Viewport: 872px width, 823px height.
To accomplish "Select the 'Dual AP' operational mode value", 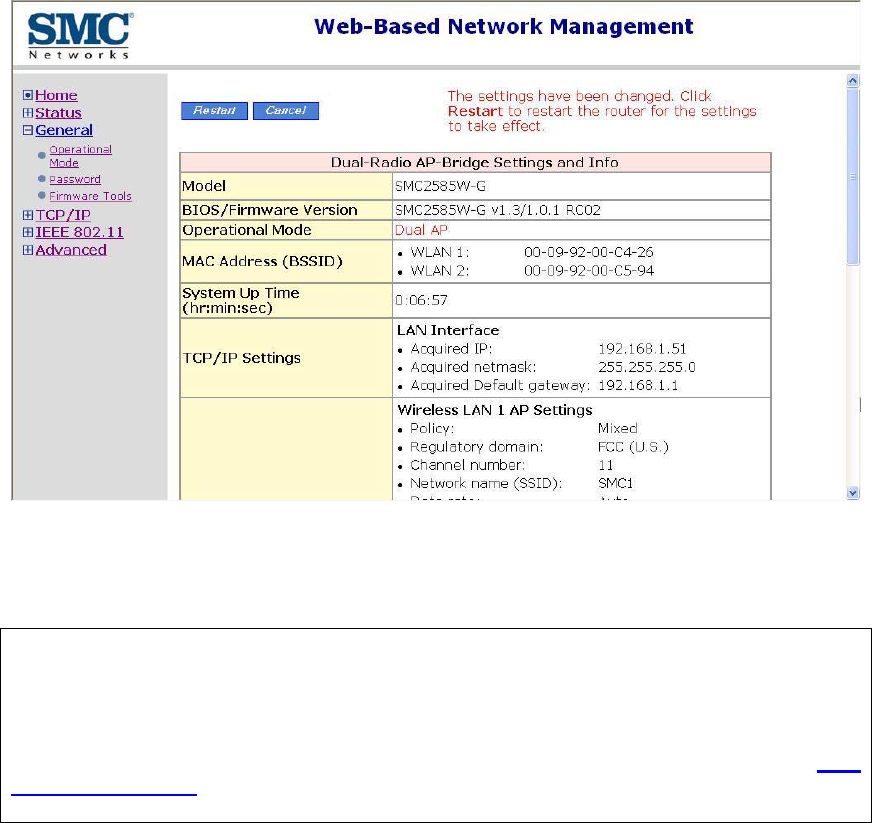I will 421,230.
